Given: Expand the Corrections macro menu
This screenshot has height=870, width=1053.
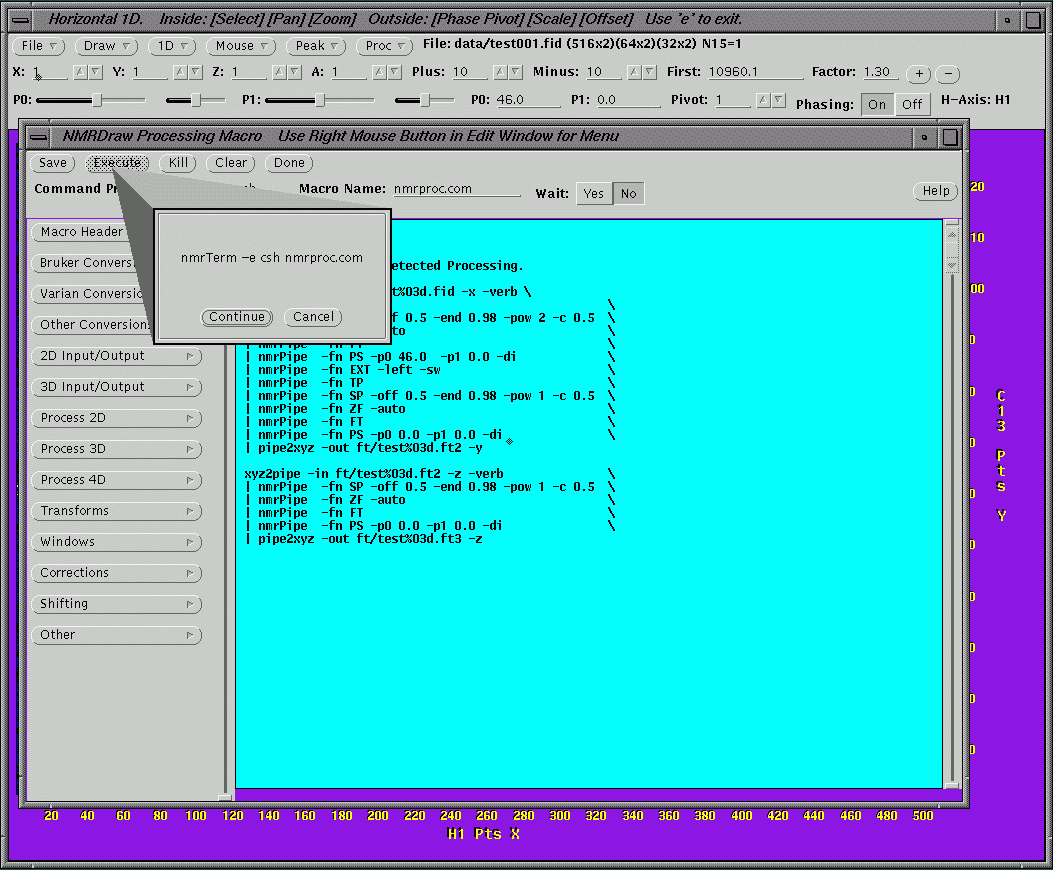Looking at the screenshot, I should [x=116, y=572].
